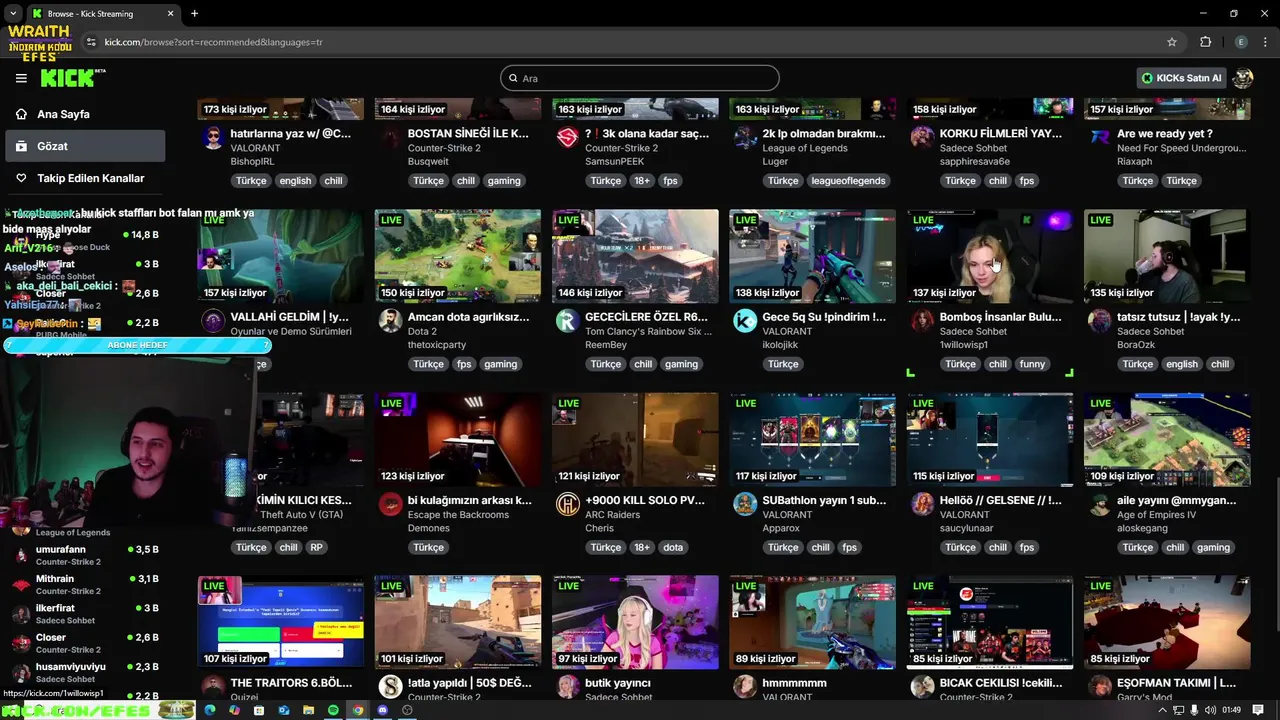Click system clock showing 01:49
Screen dimensions: 1280x720
[1231, 710]
